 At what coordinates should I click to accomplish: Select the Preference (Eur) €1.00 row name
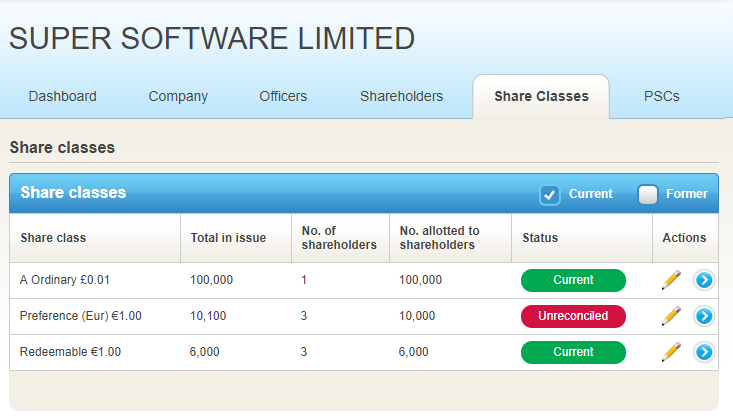(x=81, y=316)
